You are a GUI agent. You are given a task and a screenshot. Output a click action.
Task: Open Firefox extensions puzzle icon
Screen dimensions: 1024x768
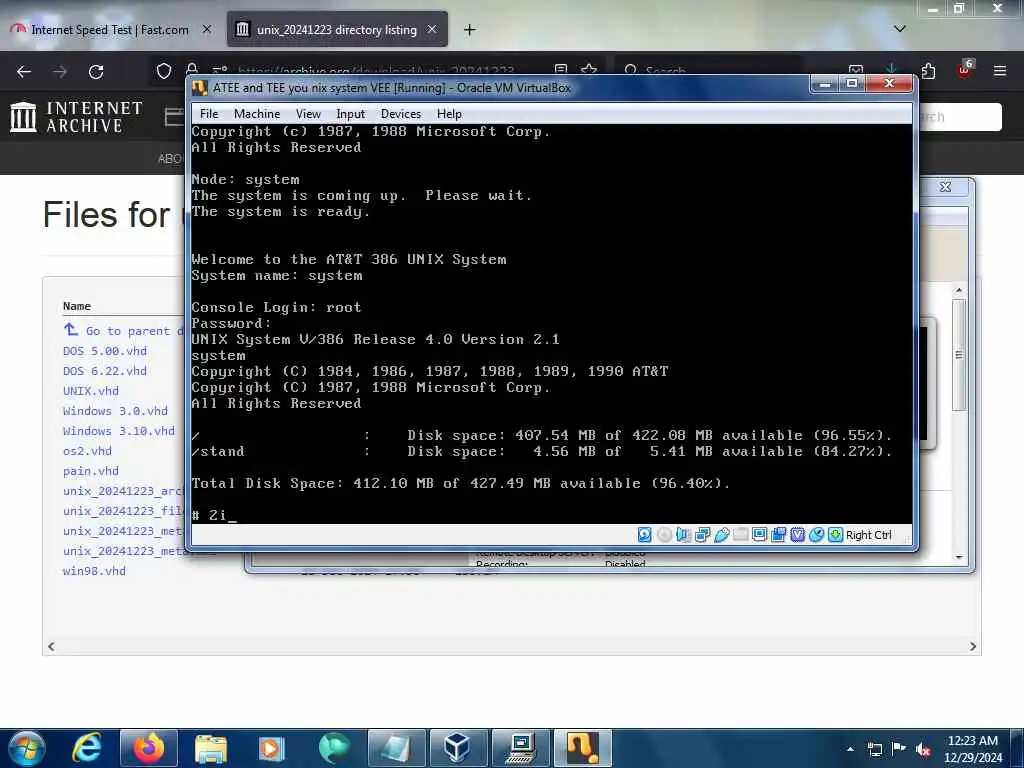[x=928, y=71]
